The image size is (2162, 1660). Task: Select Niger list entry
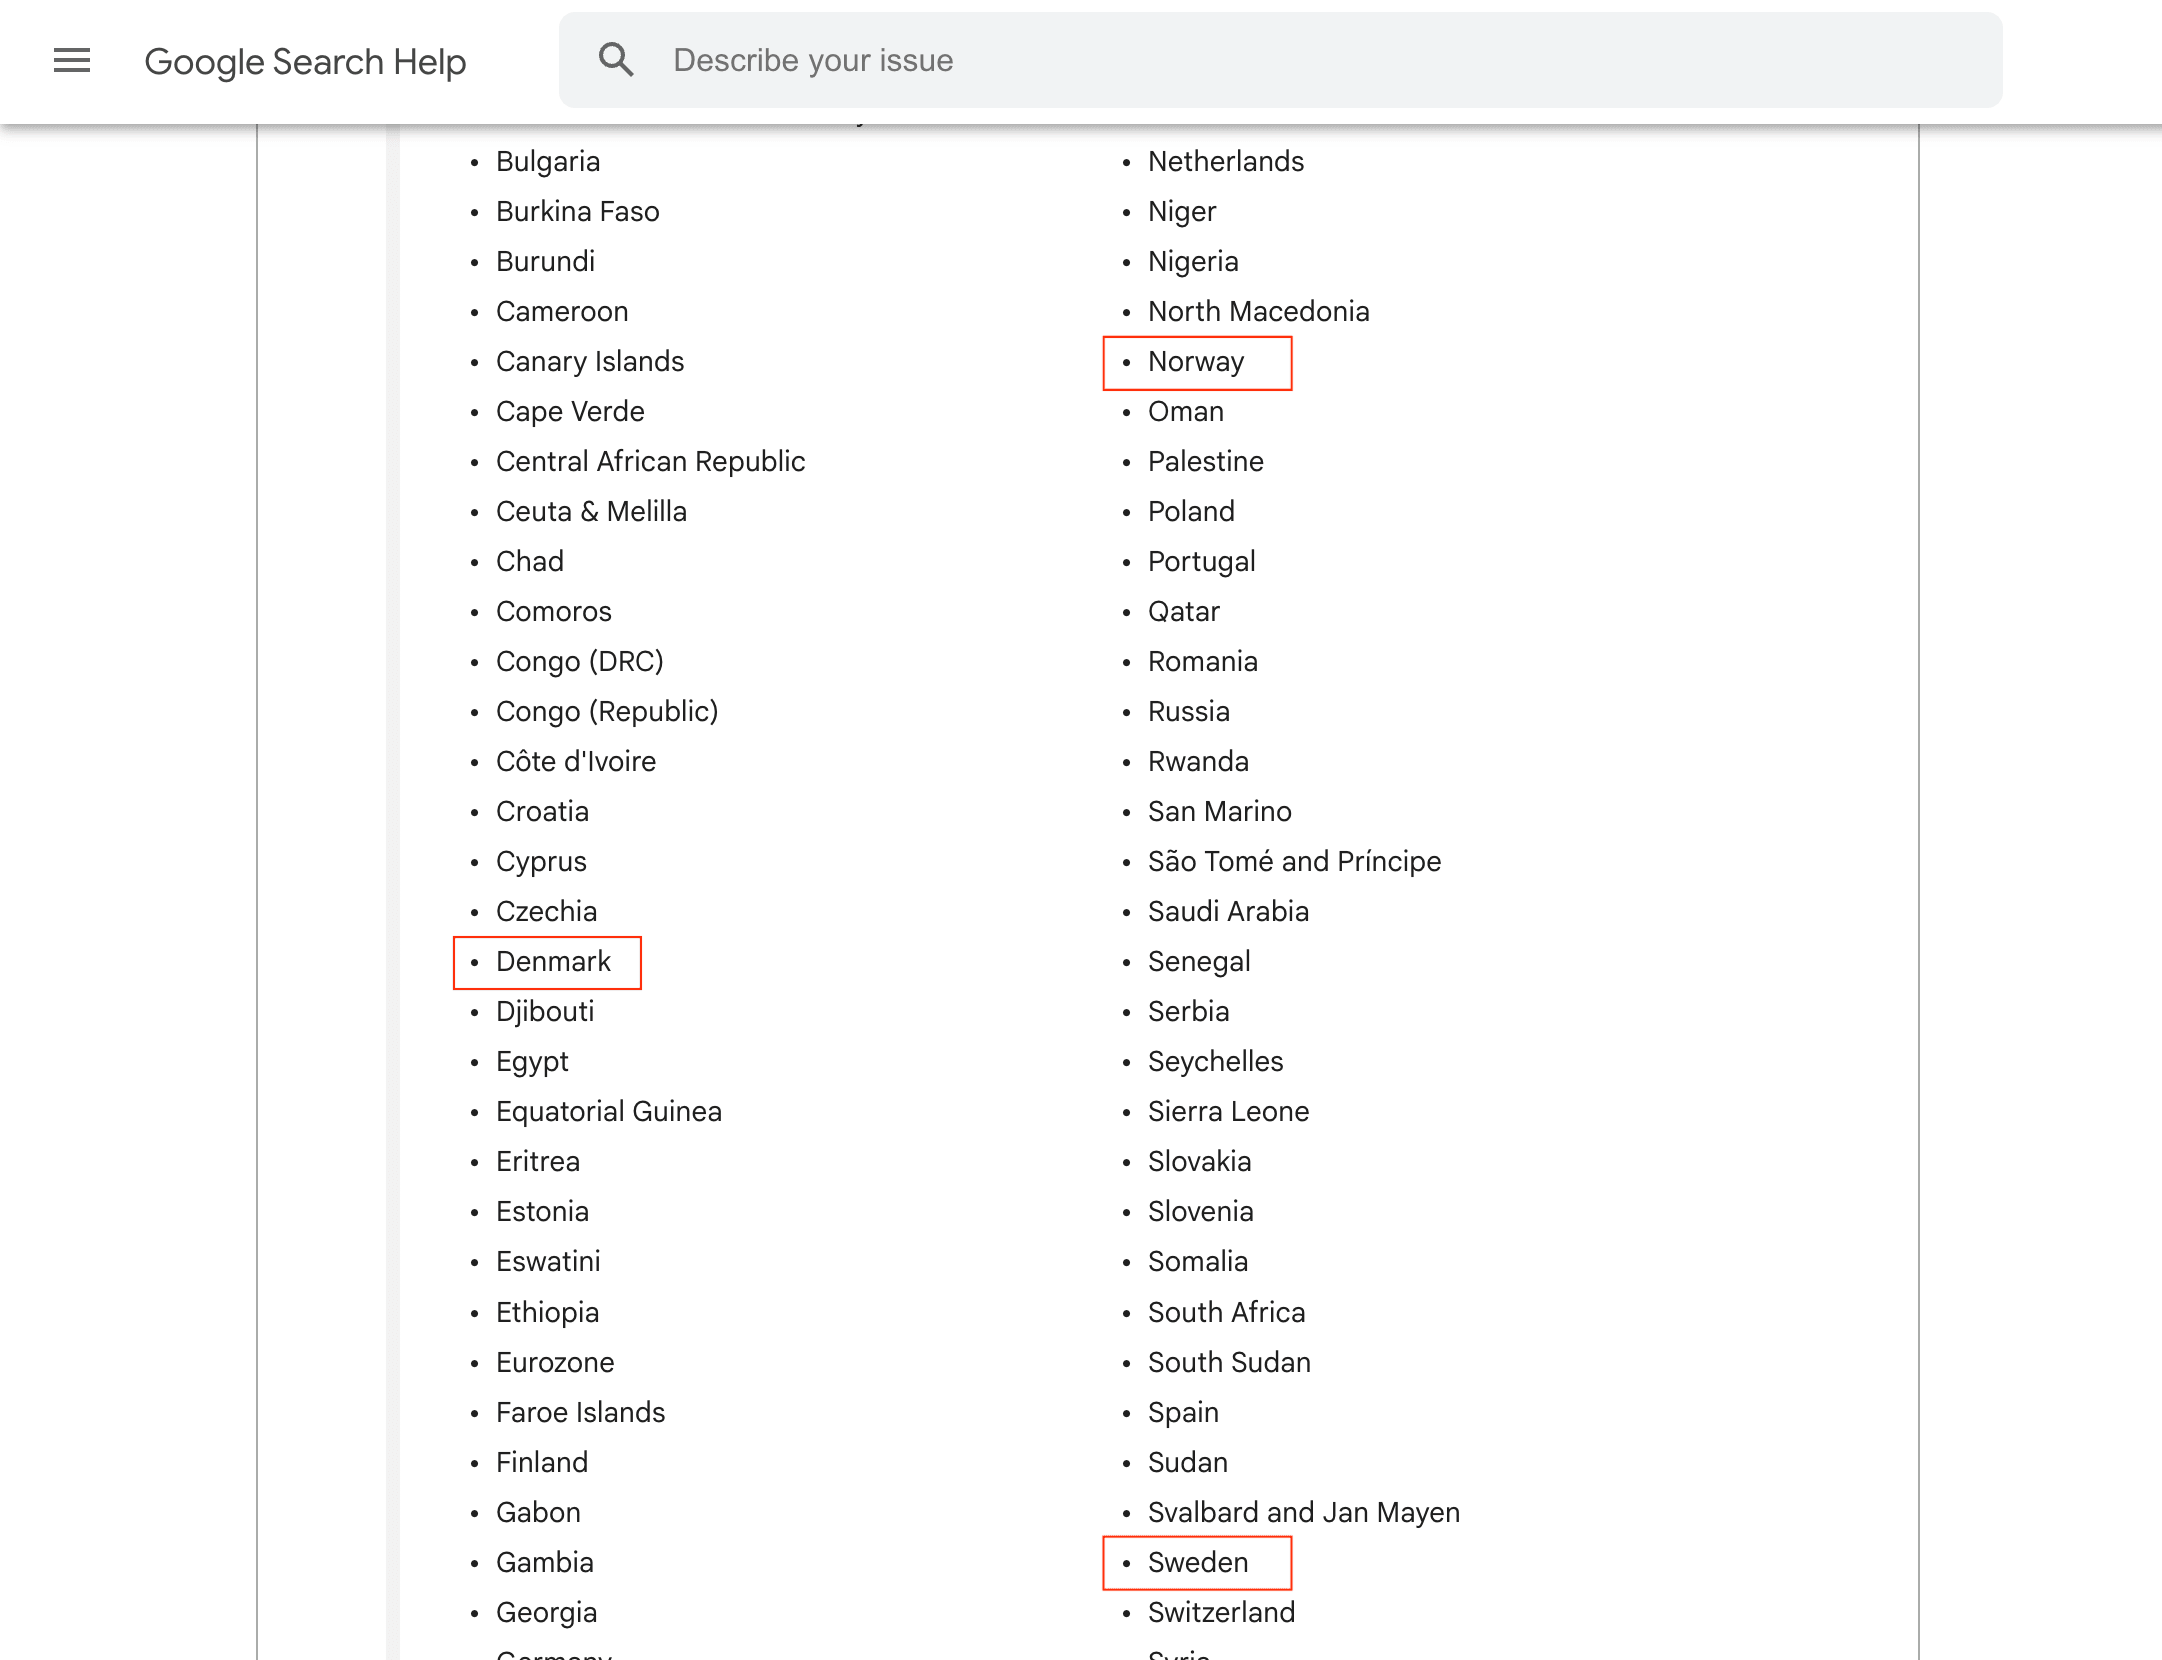click(x=1182, y=211)
